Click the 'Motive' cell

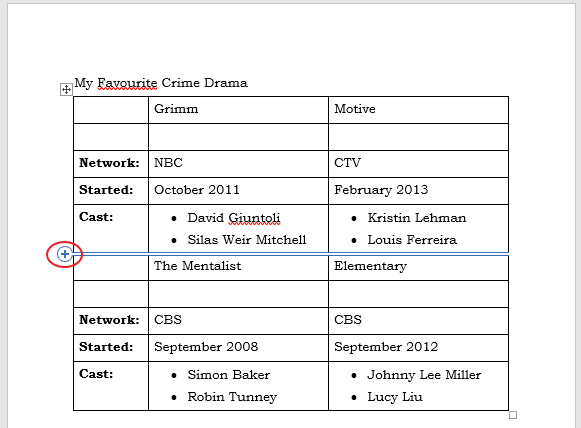(418, 110)
